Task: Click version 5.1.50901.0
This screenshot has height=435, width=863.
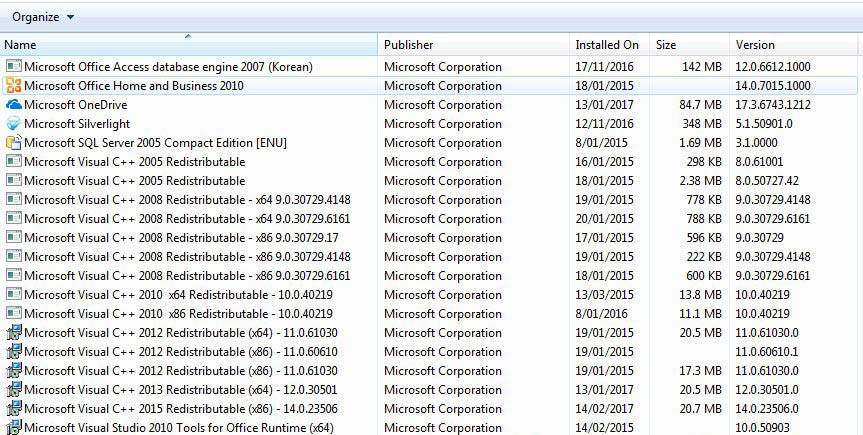Action: [x=764, y=124]
